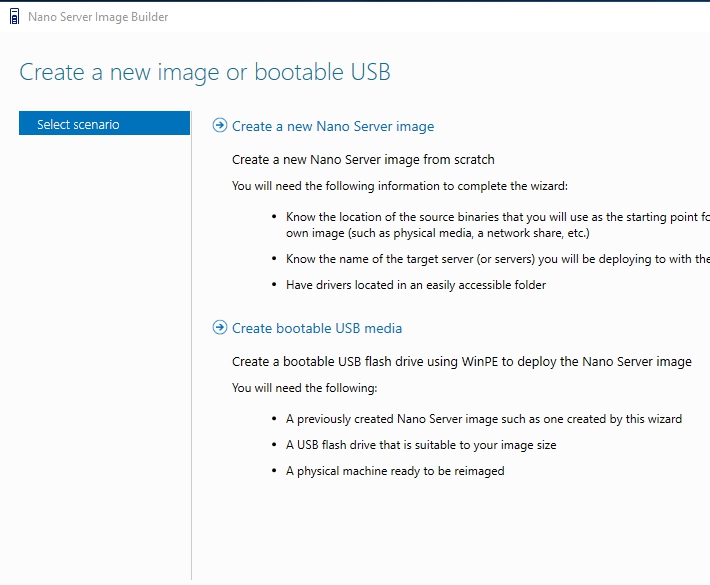Open the Create a new Nano Server image link
Viewport: 710px width, 585px height.
coord(333,127)
